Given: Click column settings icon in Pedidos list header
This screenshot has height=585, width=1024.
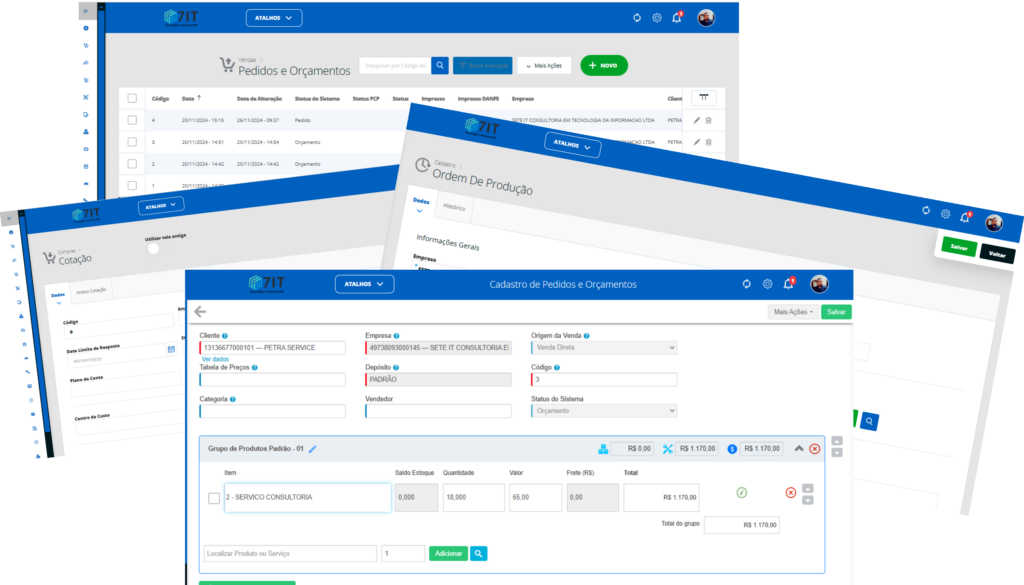Looking at the screenshot, I should click(703, 98).
